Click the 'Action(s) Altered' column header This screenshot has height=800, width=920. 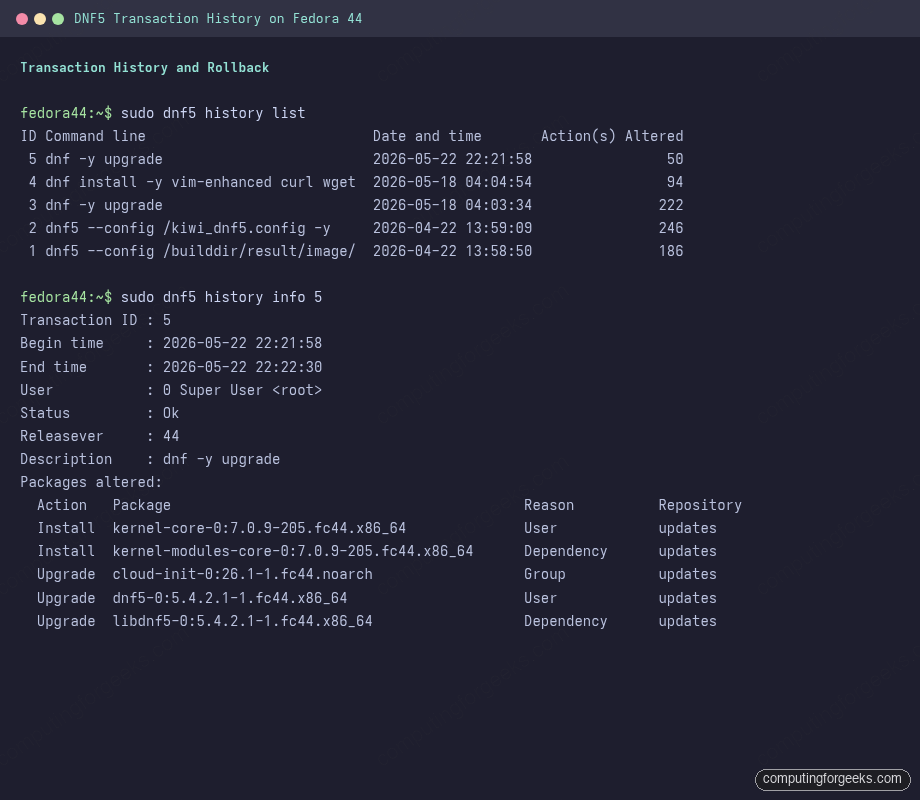pyautogui.click(x=612, y=136)
